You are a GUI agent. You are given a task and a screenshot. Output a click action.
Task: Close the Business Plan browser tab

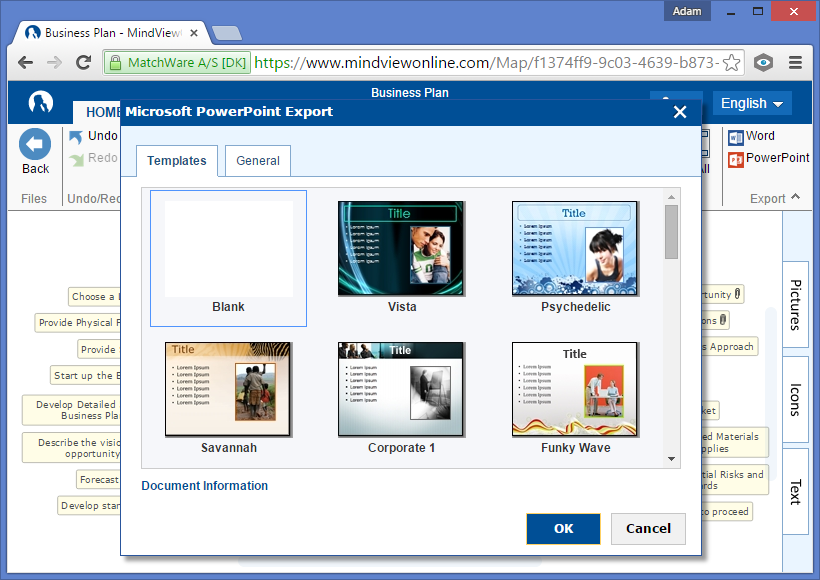point(193,33)
